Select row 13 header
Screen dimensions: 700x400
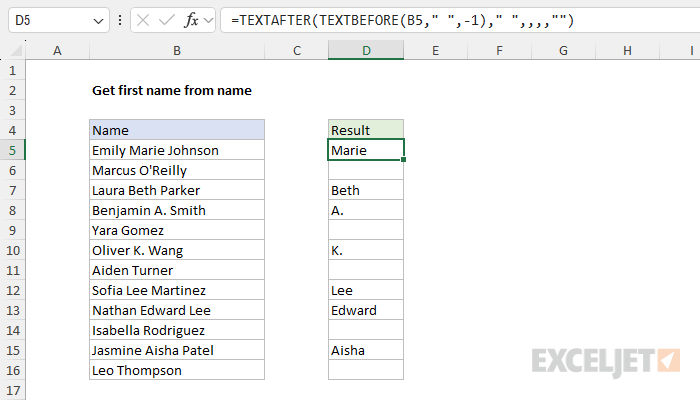pyautogui.click(x=12, y=310)
